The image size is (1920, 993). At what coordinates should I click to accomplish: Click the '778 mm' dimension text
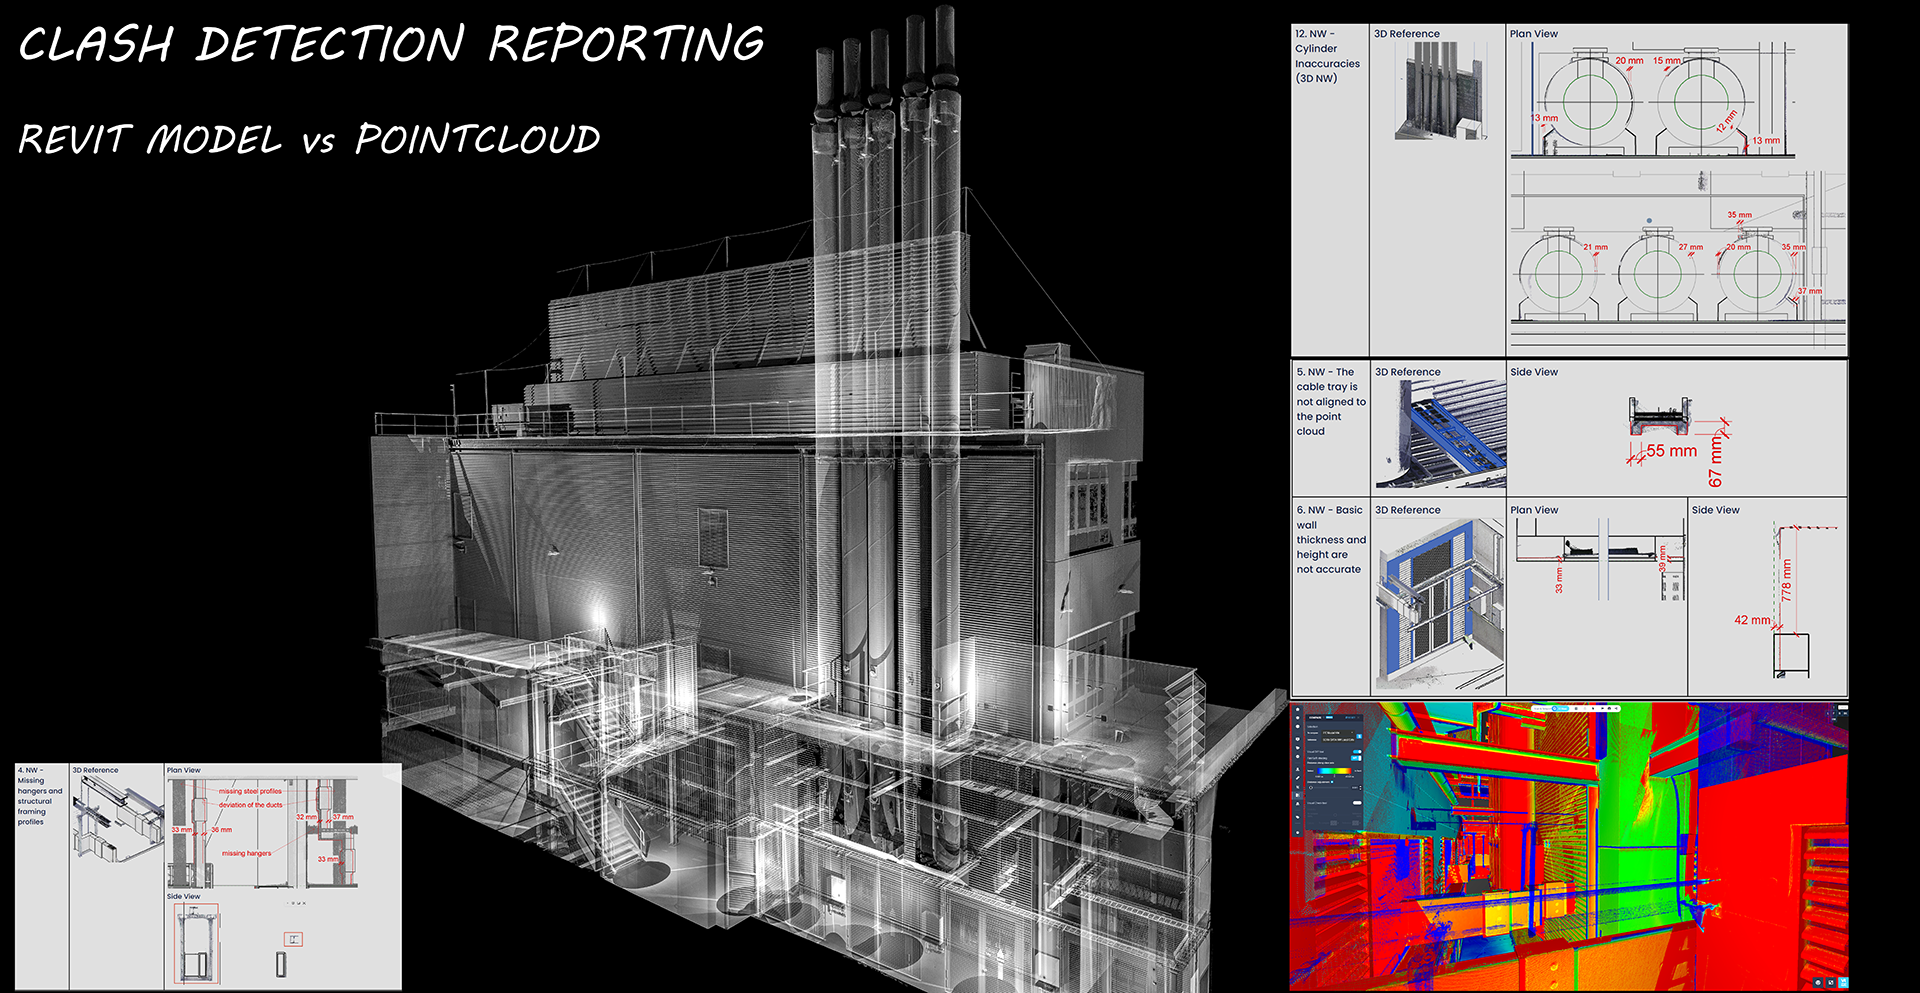(1787, 580)
